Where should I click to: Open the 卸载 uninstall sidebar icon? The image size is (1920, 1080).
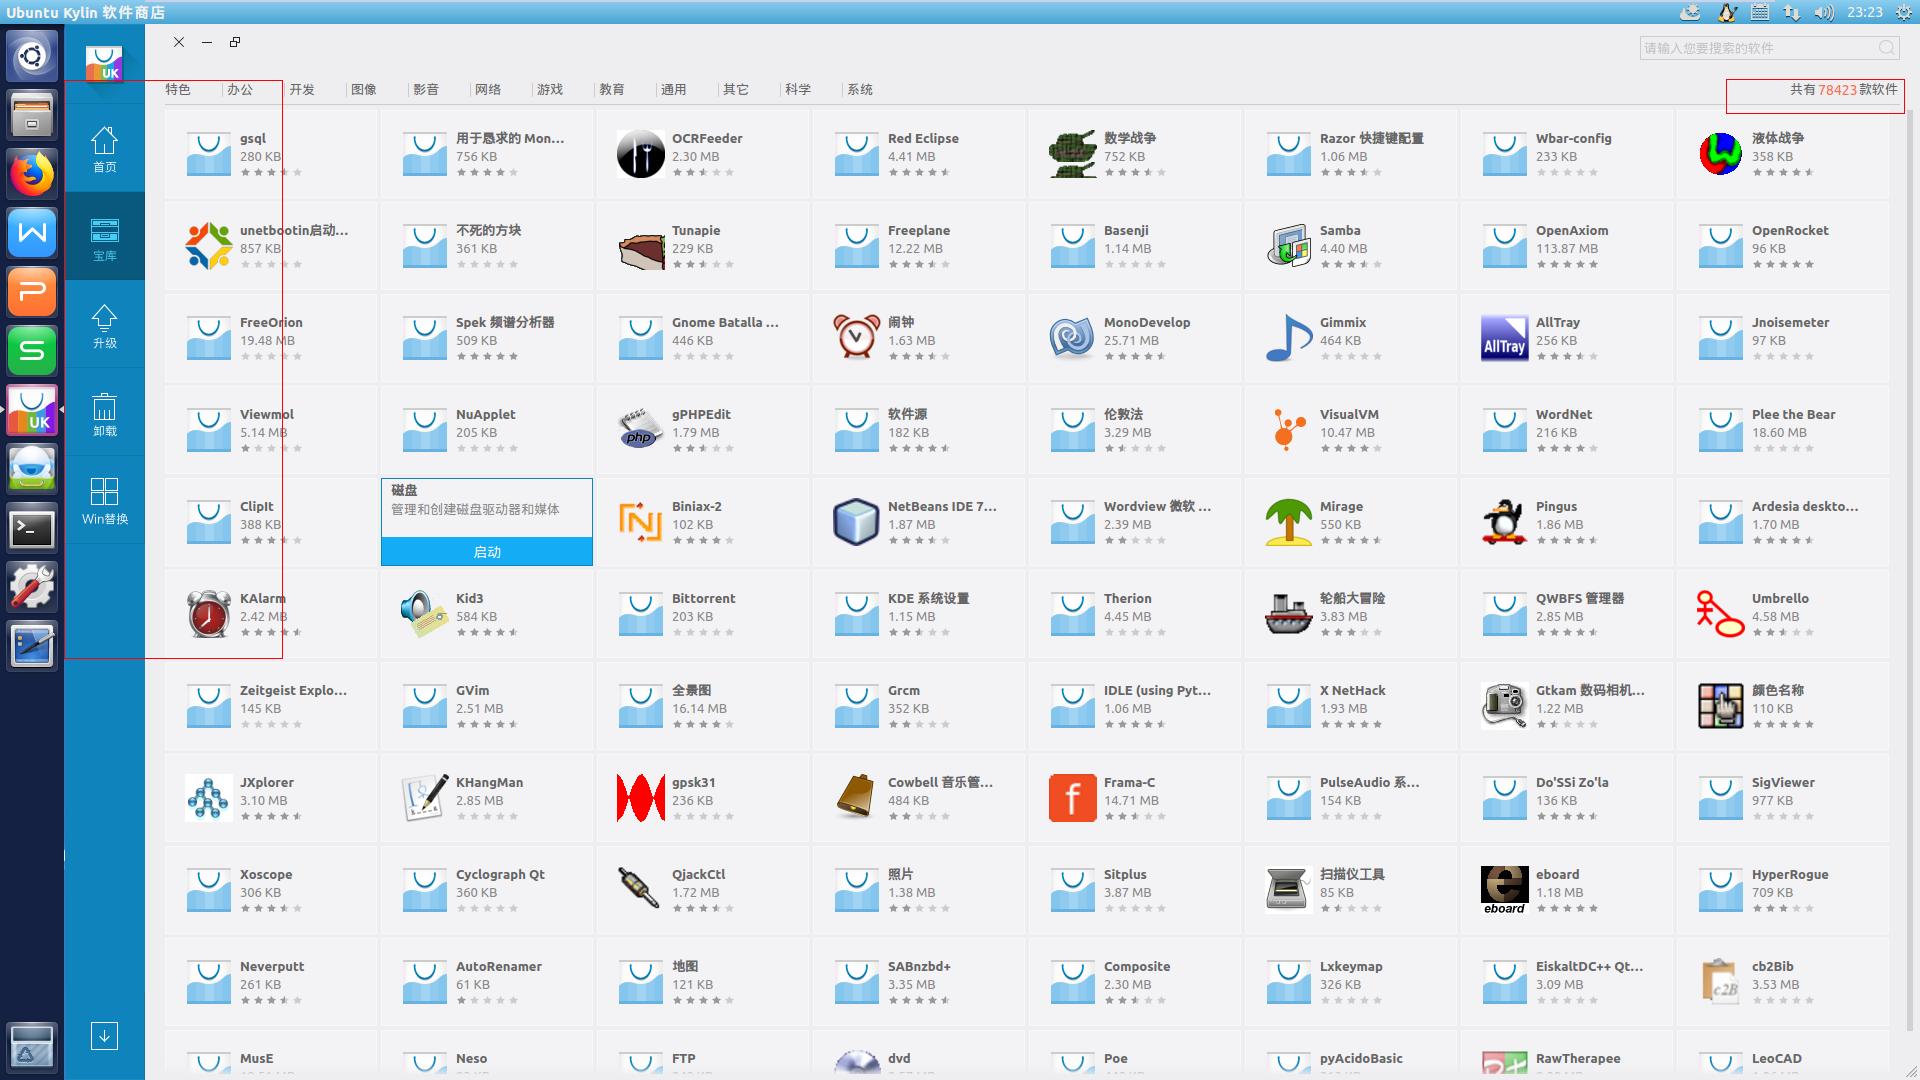click(104, 414)
